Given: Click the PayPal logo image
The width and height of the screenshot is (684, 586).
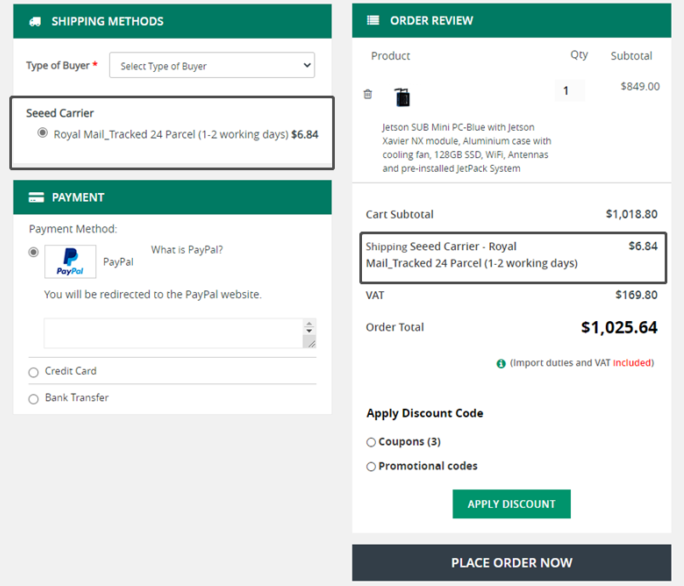Looking at the screenshot, I should tap(70, 261).
